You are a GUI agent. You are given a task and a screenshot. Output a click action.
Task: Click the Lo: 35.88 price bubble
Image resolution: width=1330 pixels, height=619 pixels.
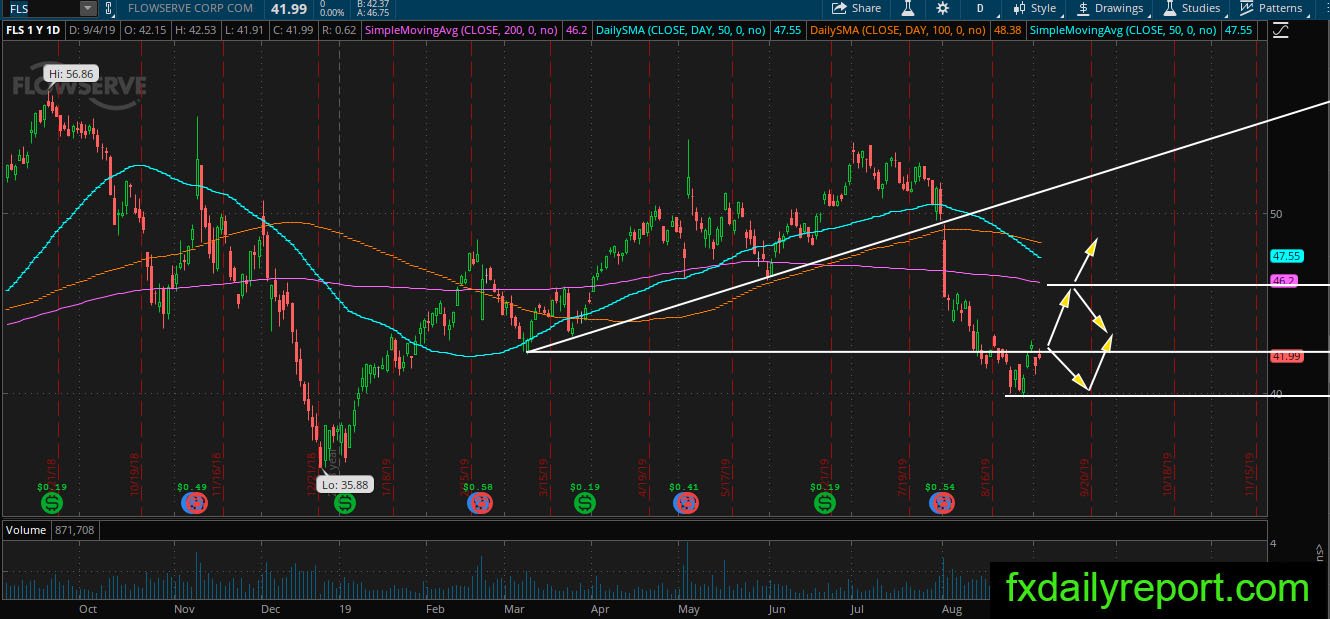coord(343,484)
